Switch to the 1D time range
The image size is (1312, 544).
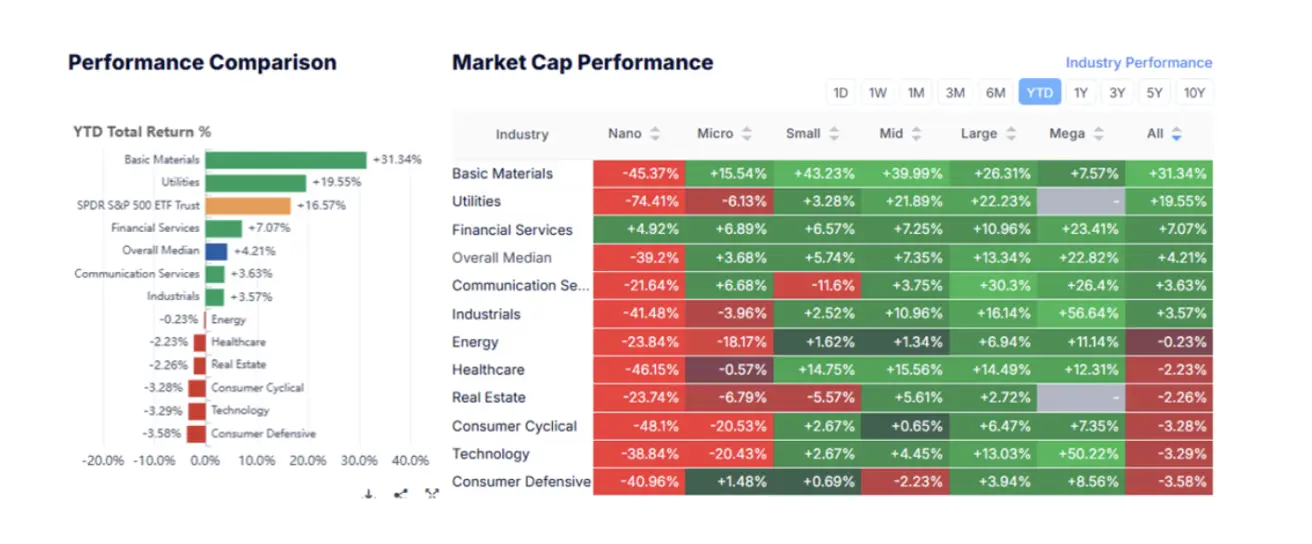841,93
